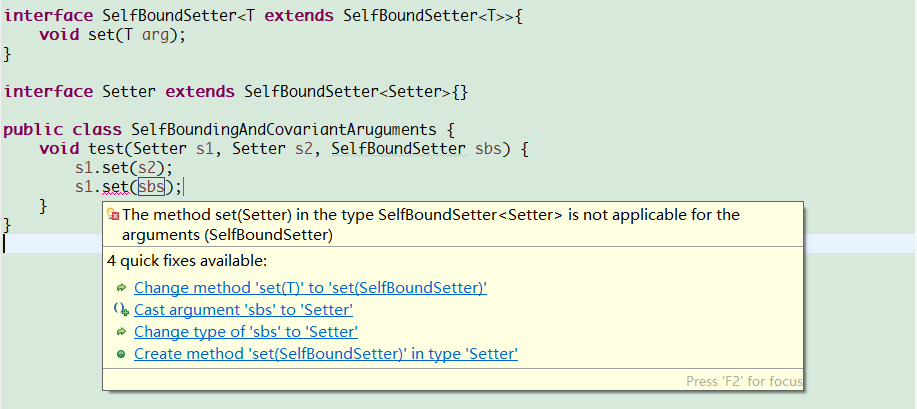Screen dimensions: 917x409
Task: Click green icon beside 'Create method' fix
Action: [x=121, y=354]
